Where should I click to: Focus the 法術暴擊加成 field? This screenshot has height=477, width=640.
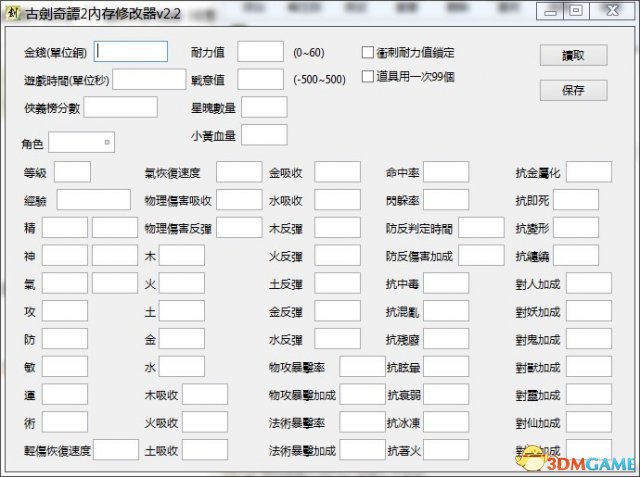click(362, 450)
